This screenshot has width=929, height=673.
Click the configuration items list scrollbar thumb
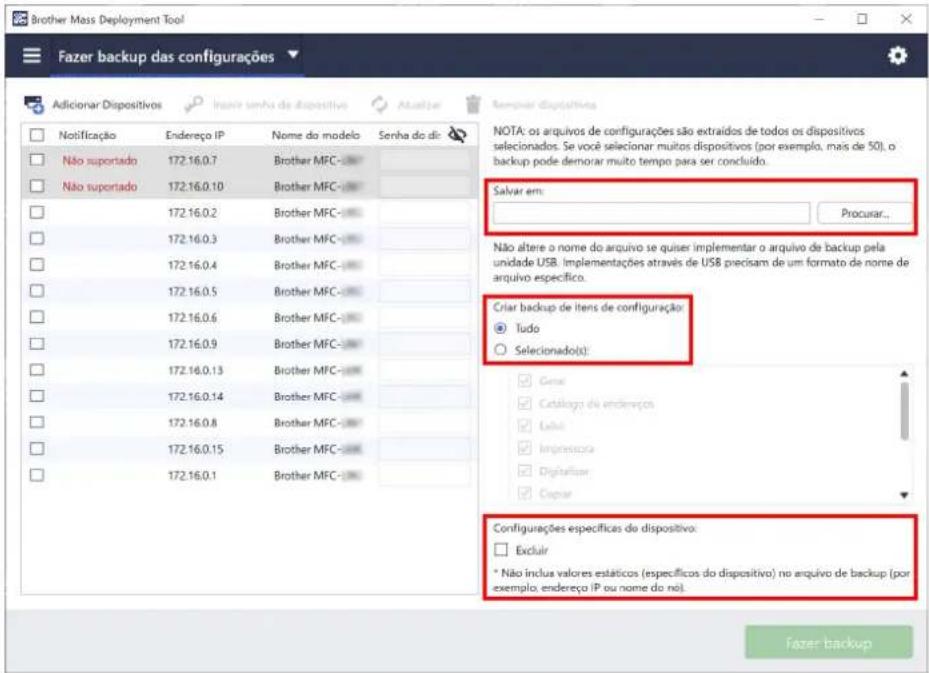(x=904, y=411)
